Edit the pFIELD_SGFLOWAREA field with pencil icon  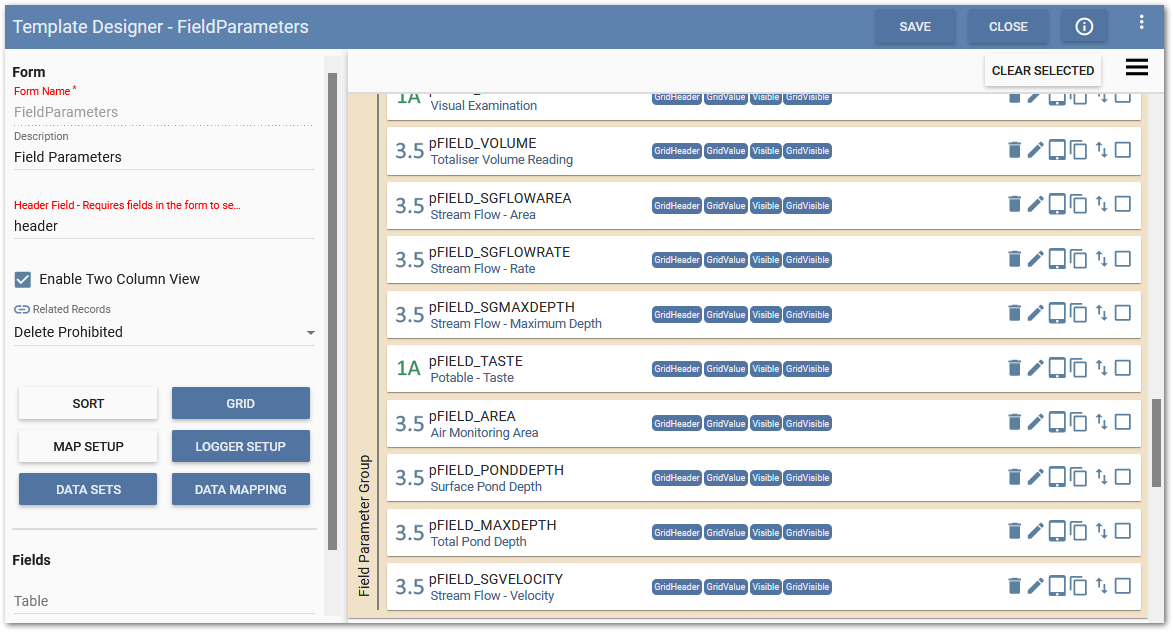tap(1035, 204)
